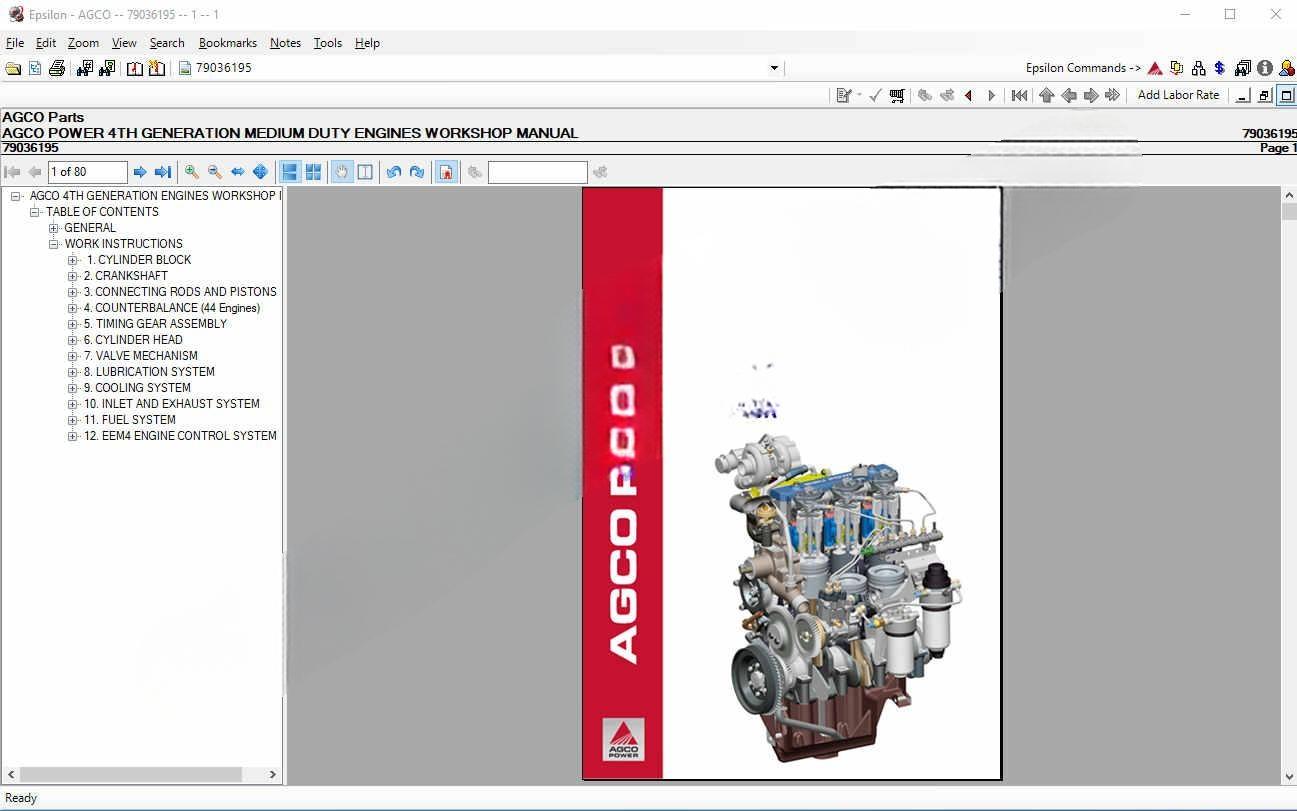Rotate the page counterclockwise
Image resolution: width=1297 pixels, height=811 pixels.
click(x=394, y=172)
